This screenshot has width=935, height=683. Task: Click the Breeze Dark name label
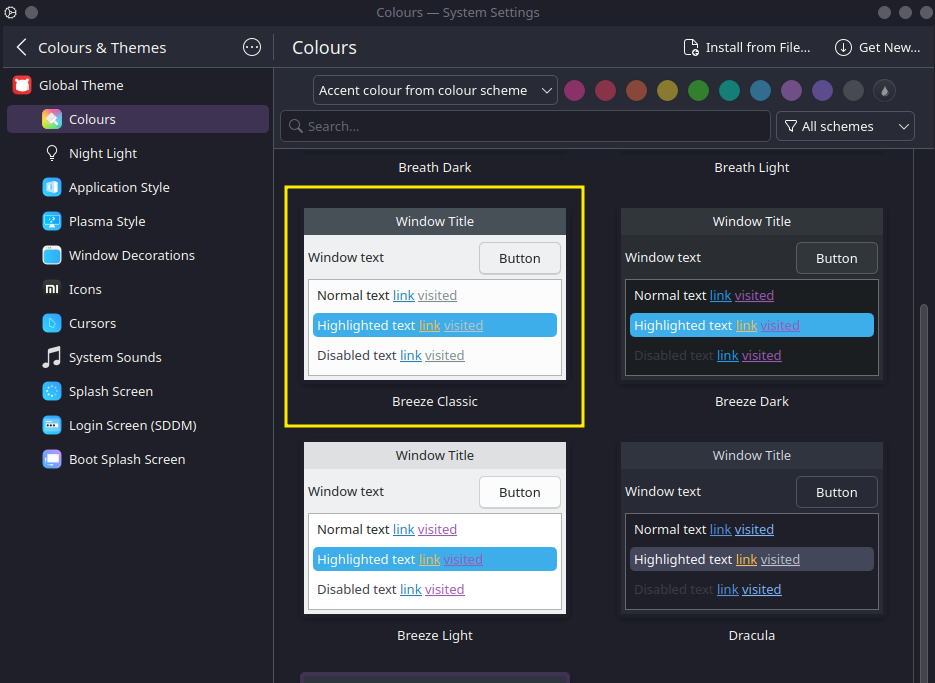[751, 401]
